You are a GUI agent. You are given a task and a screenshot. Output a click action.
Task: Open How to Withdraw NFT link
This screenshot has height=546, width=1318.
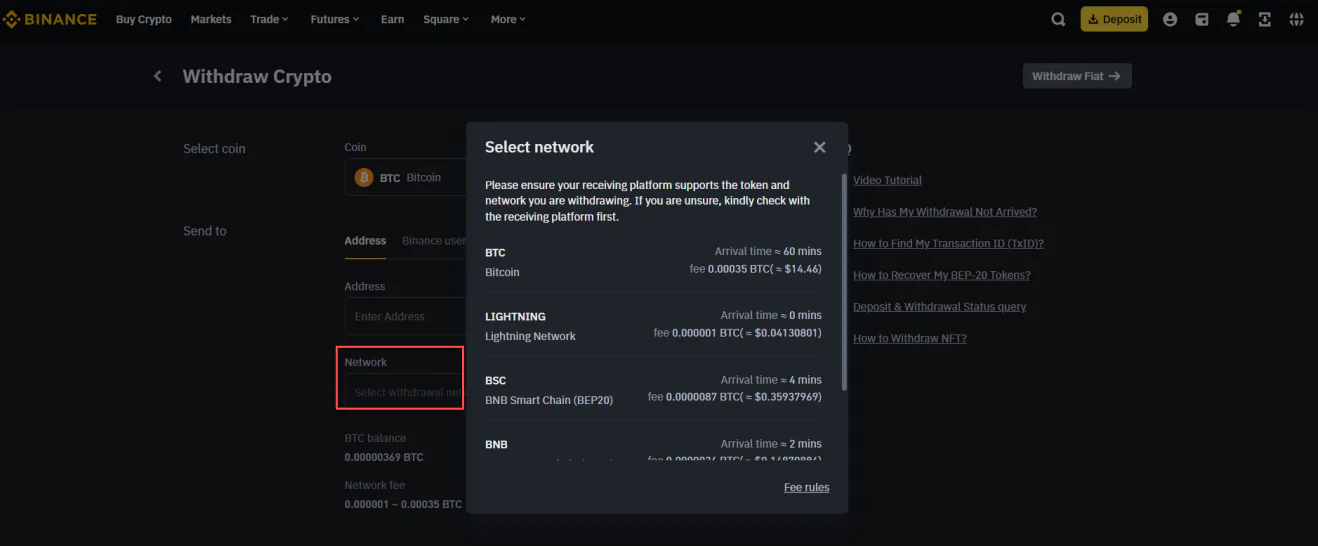point(910,338)
